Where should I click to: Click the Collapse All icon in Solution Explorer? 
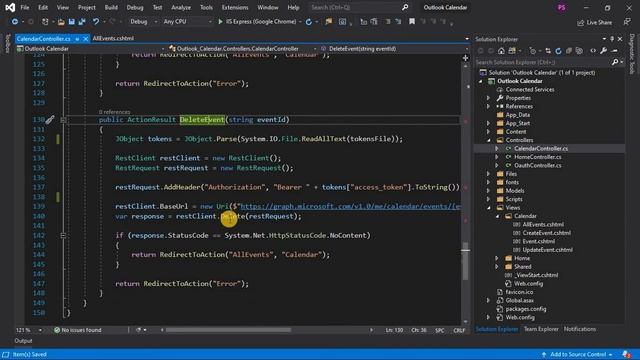click(x=569, y=51)
